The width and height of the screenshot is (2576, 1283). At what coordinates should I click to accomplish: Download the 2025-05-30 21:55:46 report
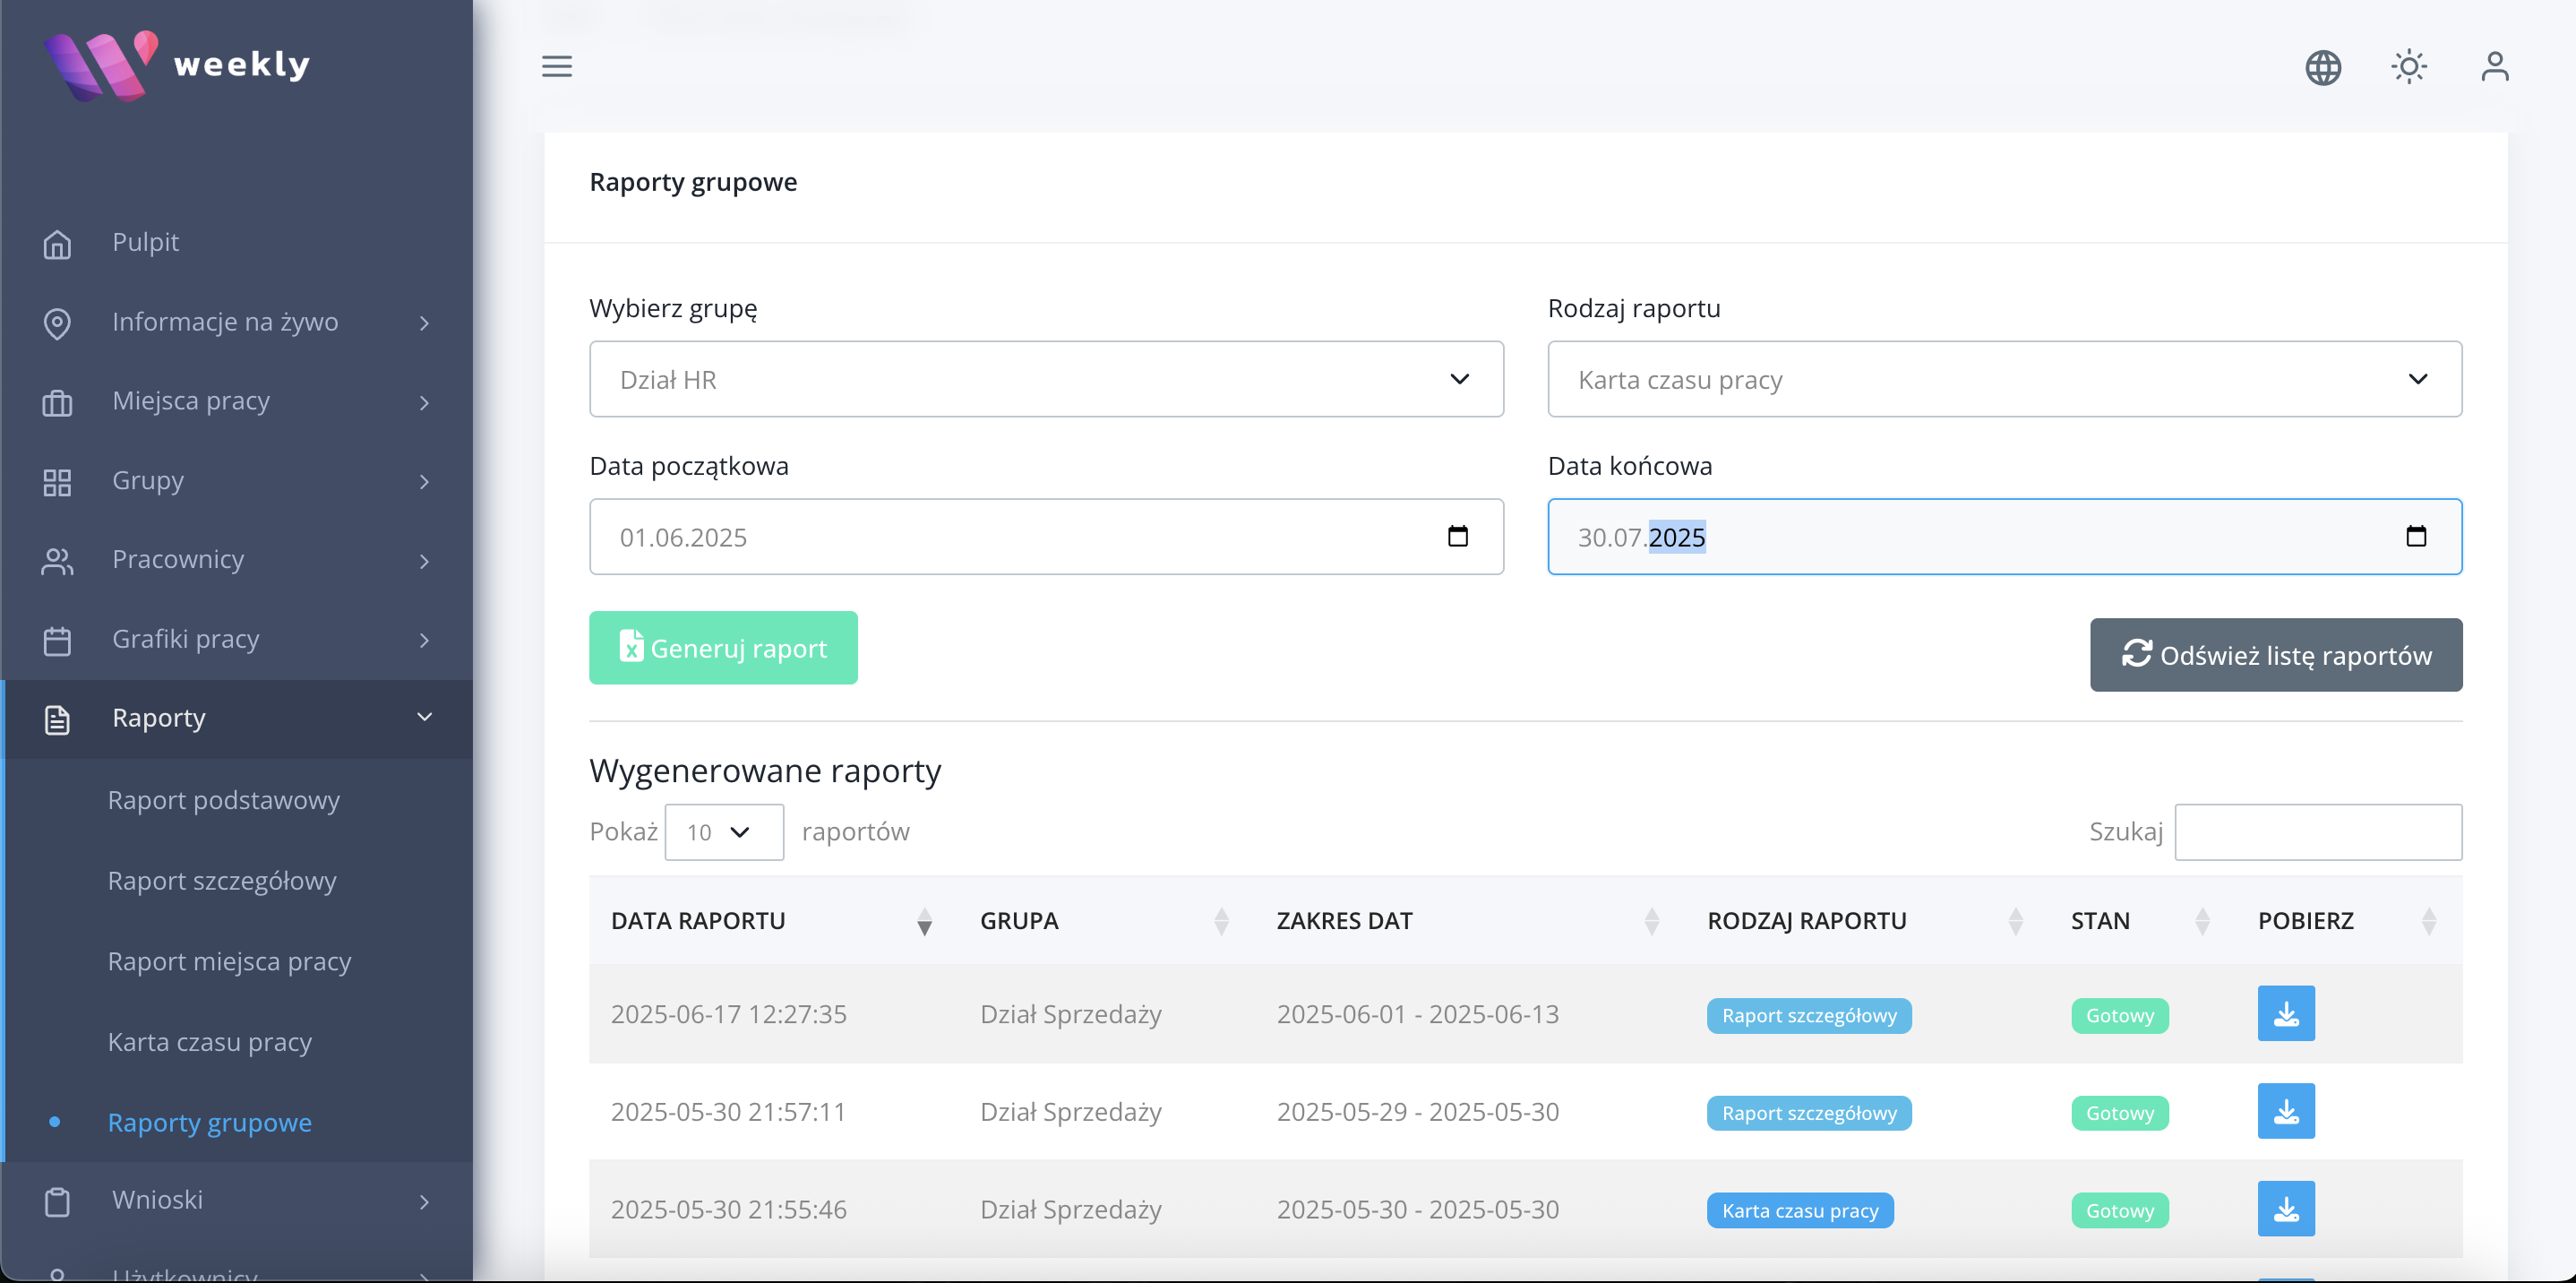click(2285, 1208)
